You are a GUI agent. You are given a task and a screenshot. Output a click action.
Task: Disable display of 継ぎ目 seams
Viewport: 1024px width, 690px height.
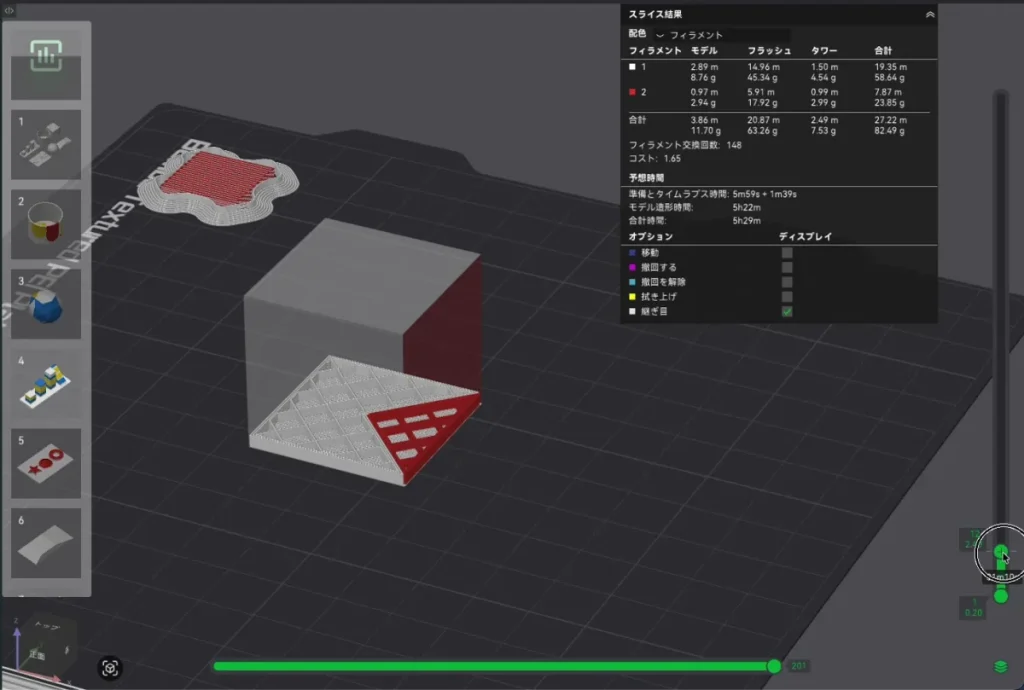click(787, 312)
